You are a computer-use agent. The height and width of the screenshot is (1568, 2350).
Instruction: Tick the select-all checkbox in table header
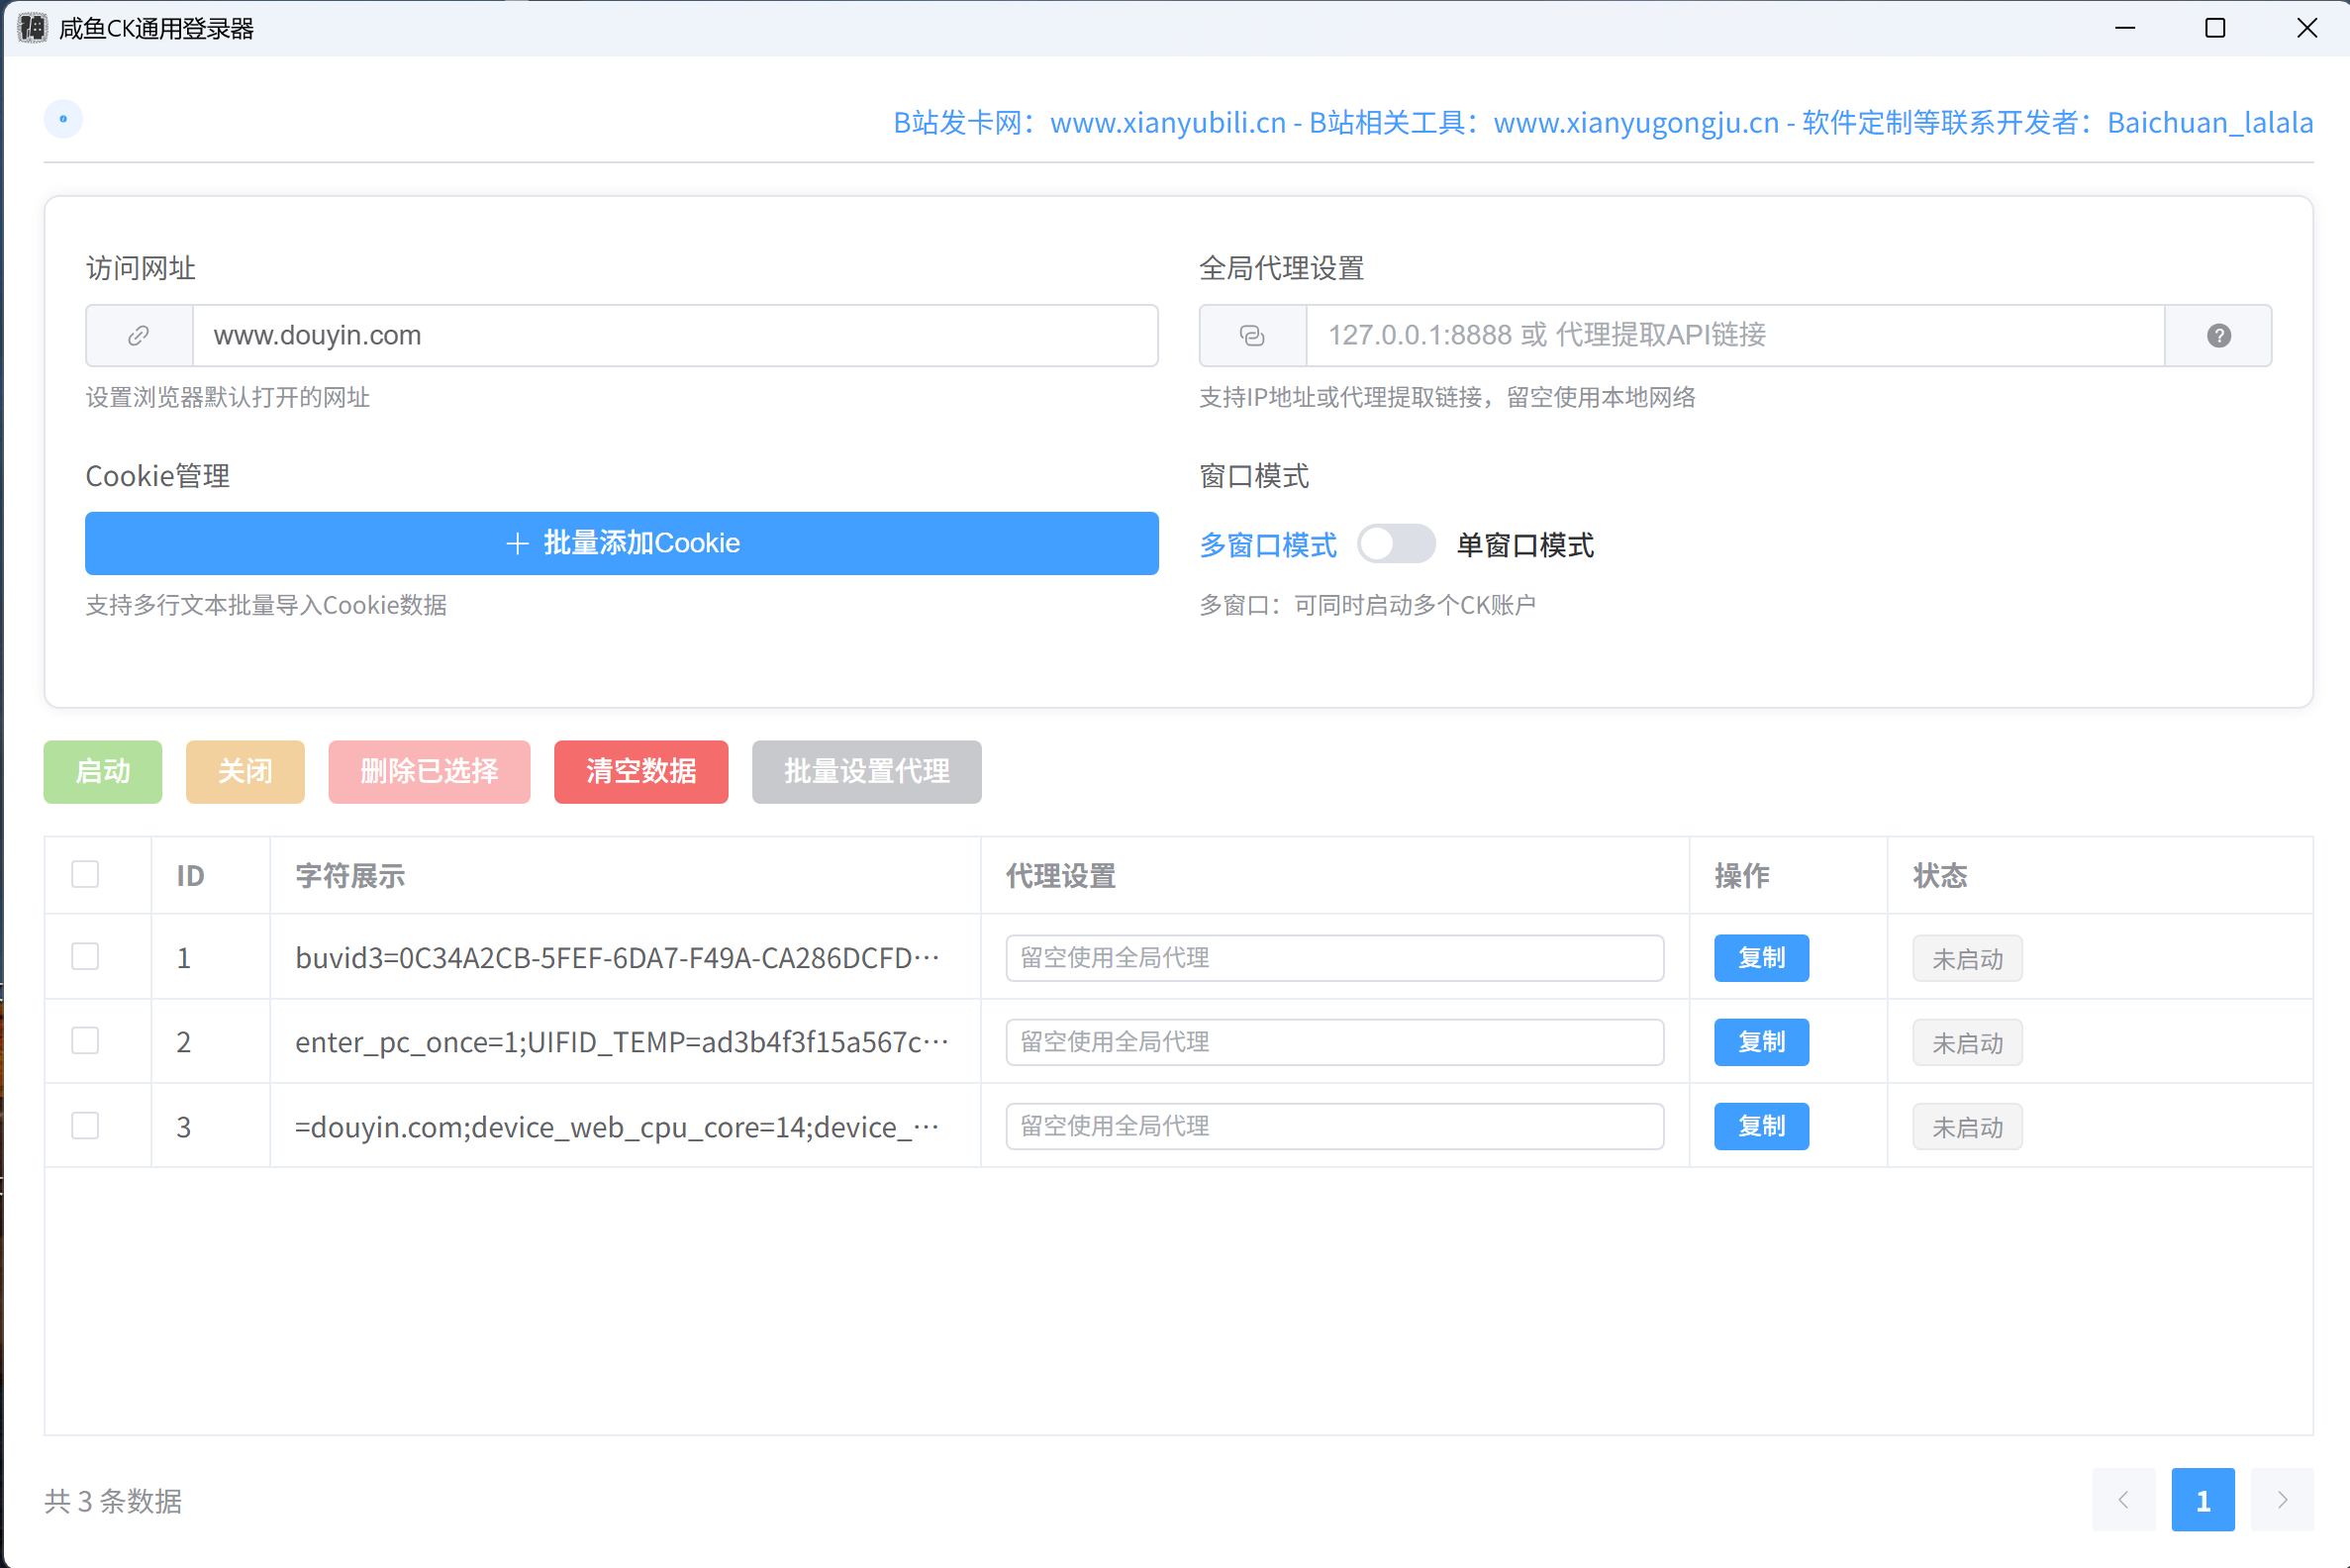coord(85,875)
